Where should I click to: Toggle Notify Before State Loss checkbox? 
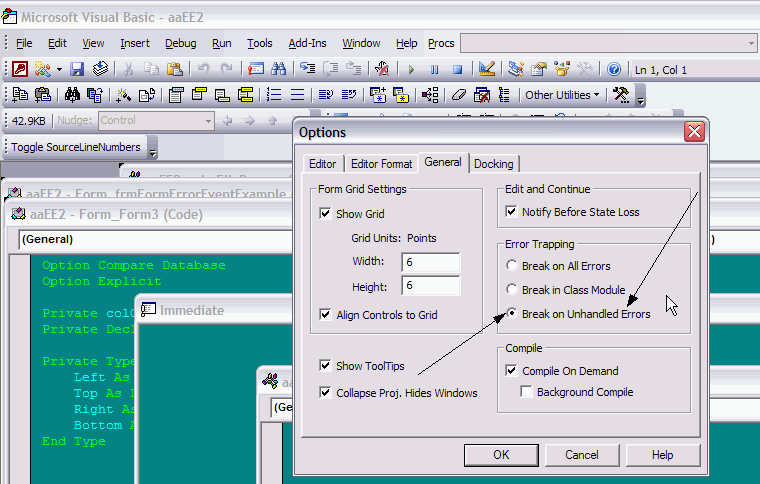511,211
